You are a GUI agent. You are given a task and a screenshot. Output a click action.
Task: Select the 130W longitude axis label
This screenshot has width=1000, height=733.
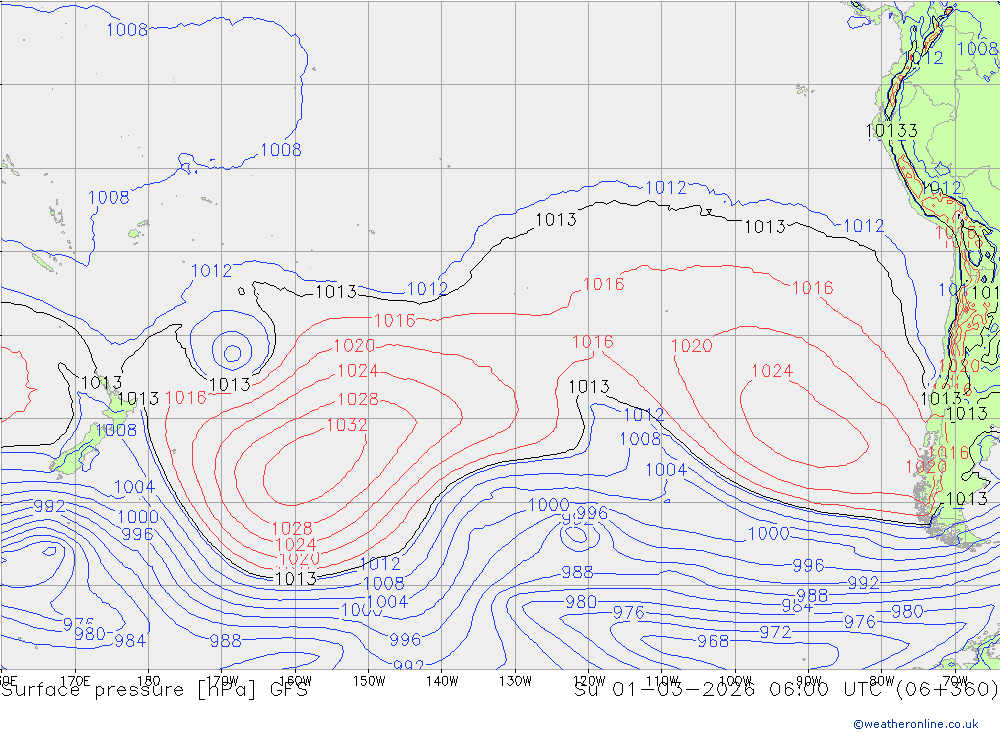(x=515, y=681)
